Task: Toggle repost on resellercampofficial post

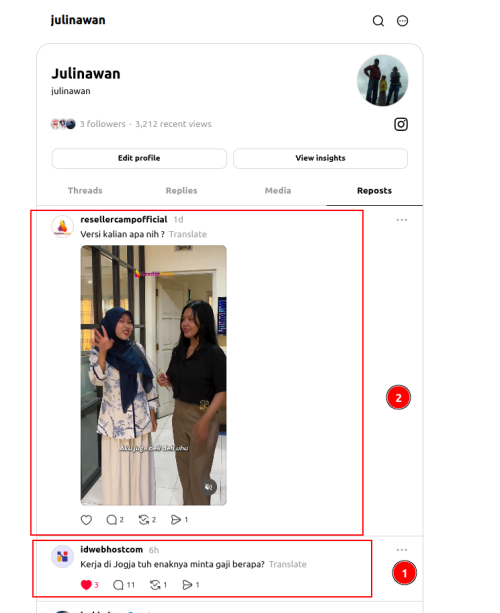Action: click(144, 520)
